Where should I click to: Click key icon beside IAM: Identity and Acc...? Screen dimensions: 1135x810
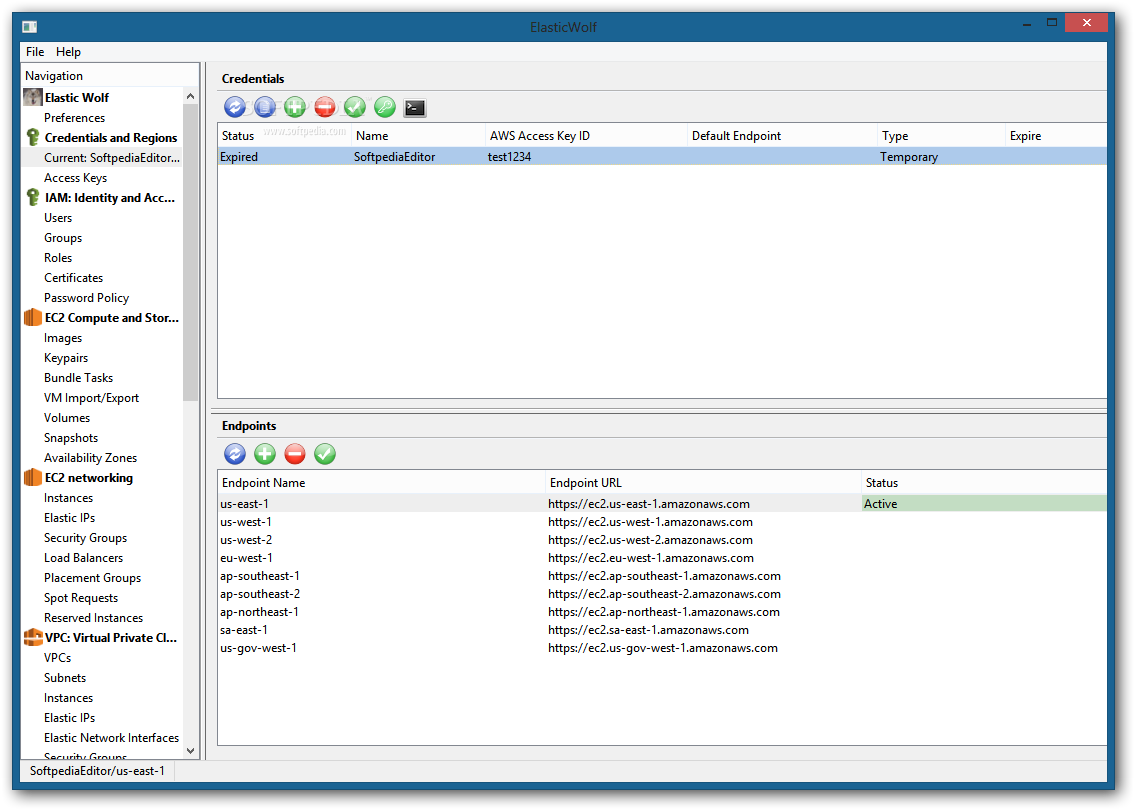(33, 197)
